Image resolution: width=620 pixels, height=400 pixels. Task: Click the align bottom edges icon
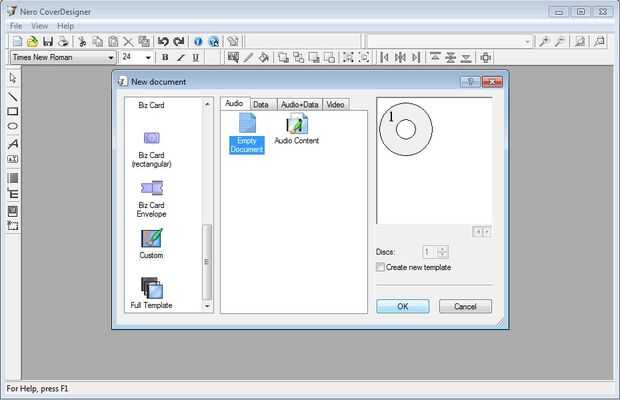pos(466,58)
